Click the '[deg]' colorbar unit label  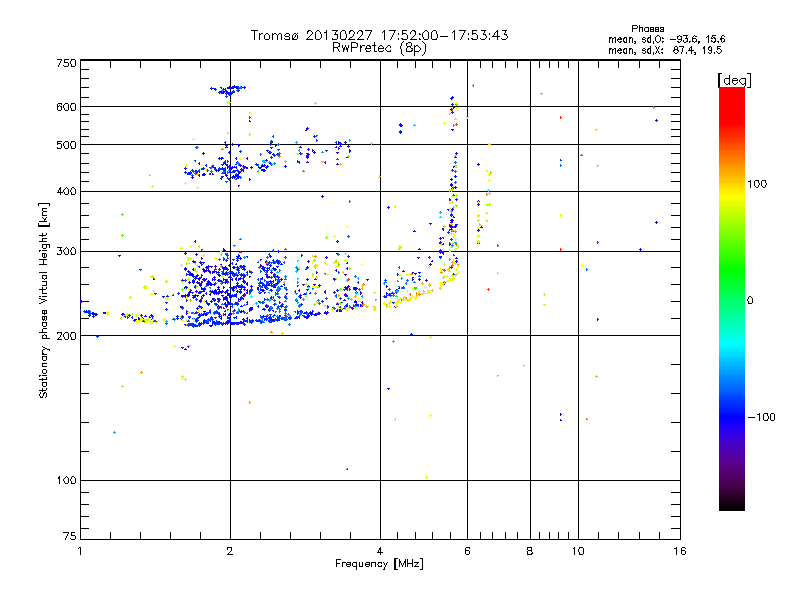[734, 80]
